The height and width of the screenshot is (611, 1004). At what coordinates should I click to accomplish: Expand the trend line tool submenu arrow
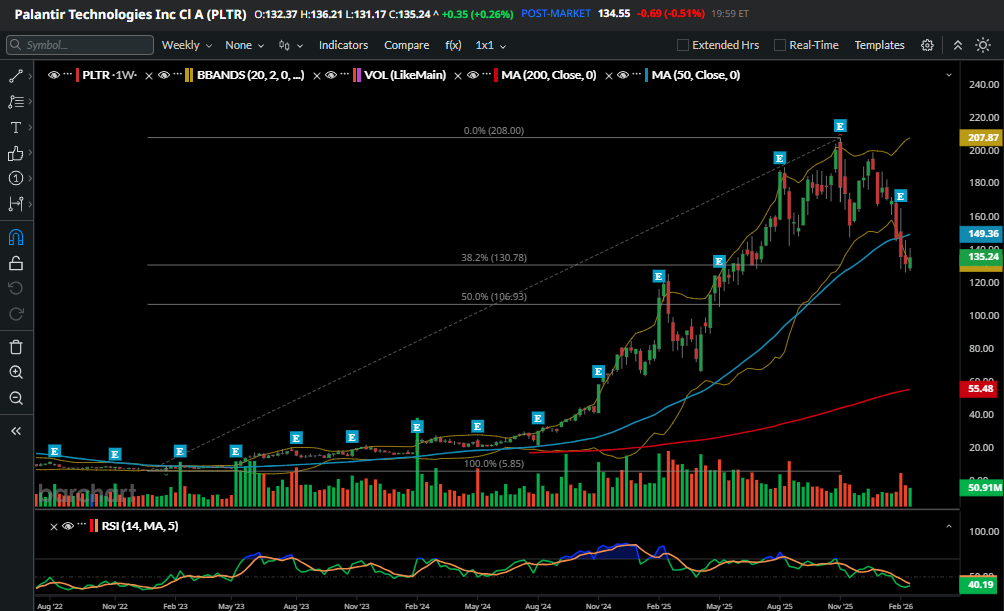click(x=30, y=76)
